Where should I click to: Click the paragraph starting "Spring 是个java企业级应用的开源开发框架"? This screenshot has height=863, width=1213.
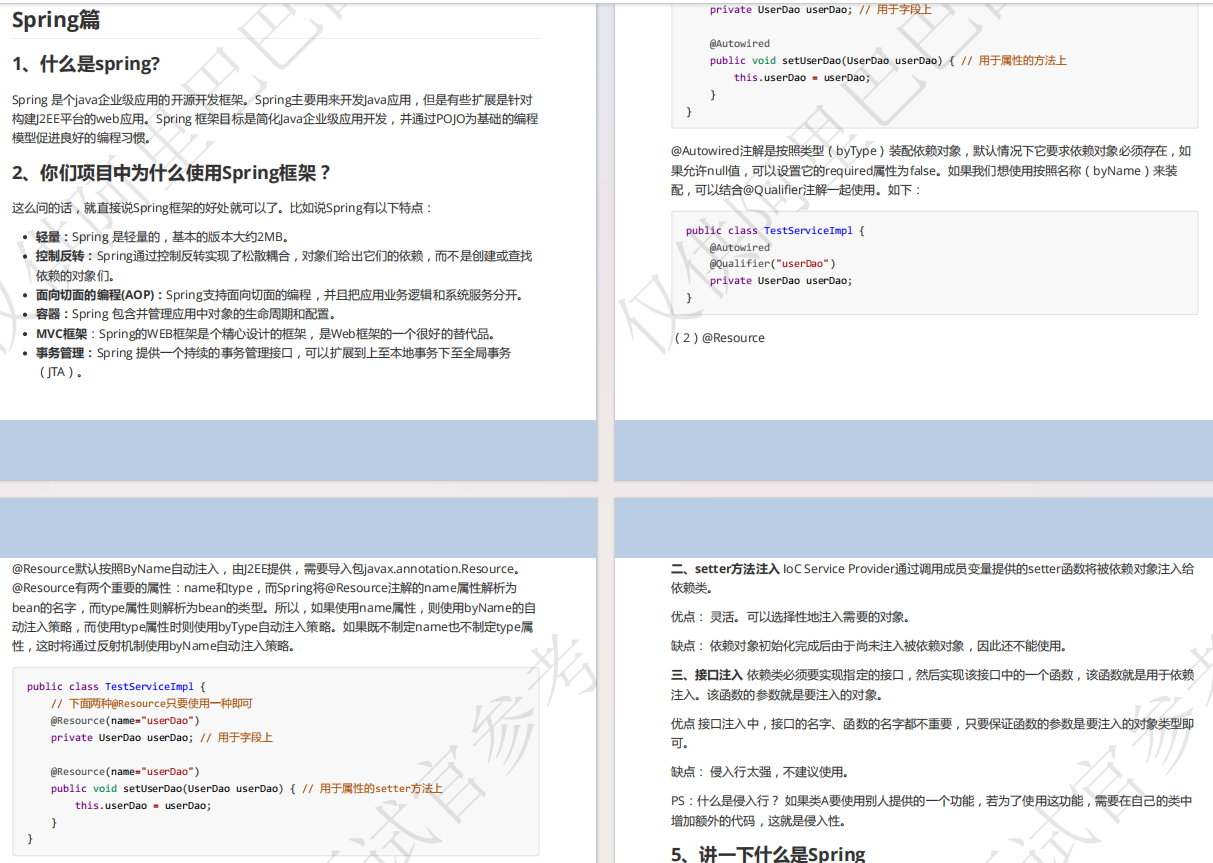pos(275,118)
